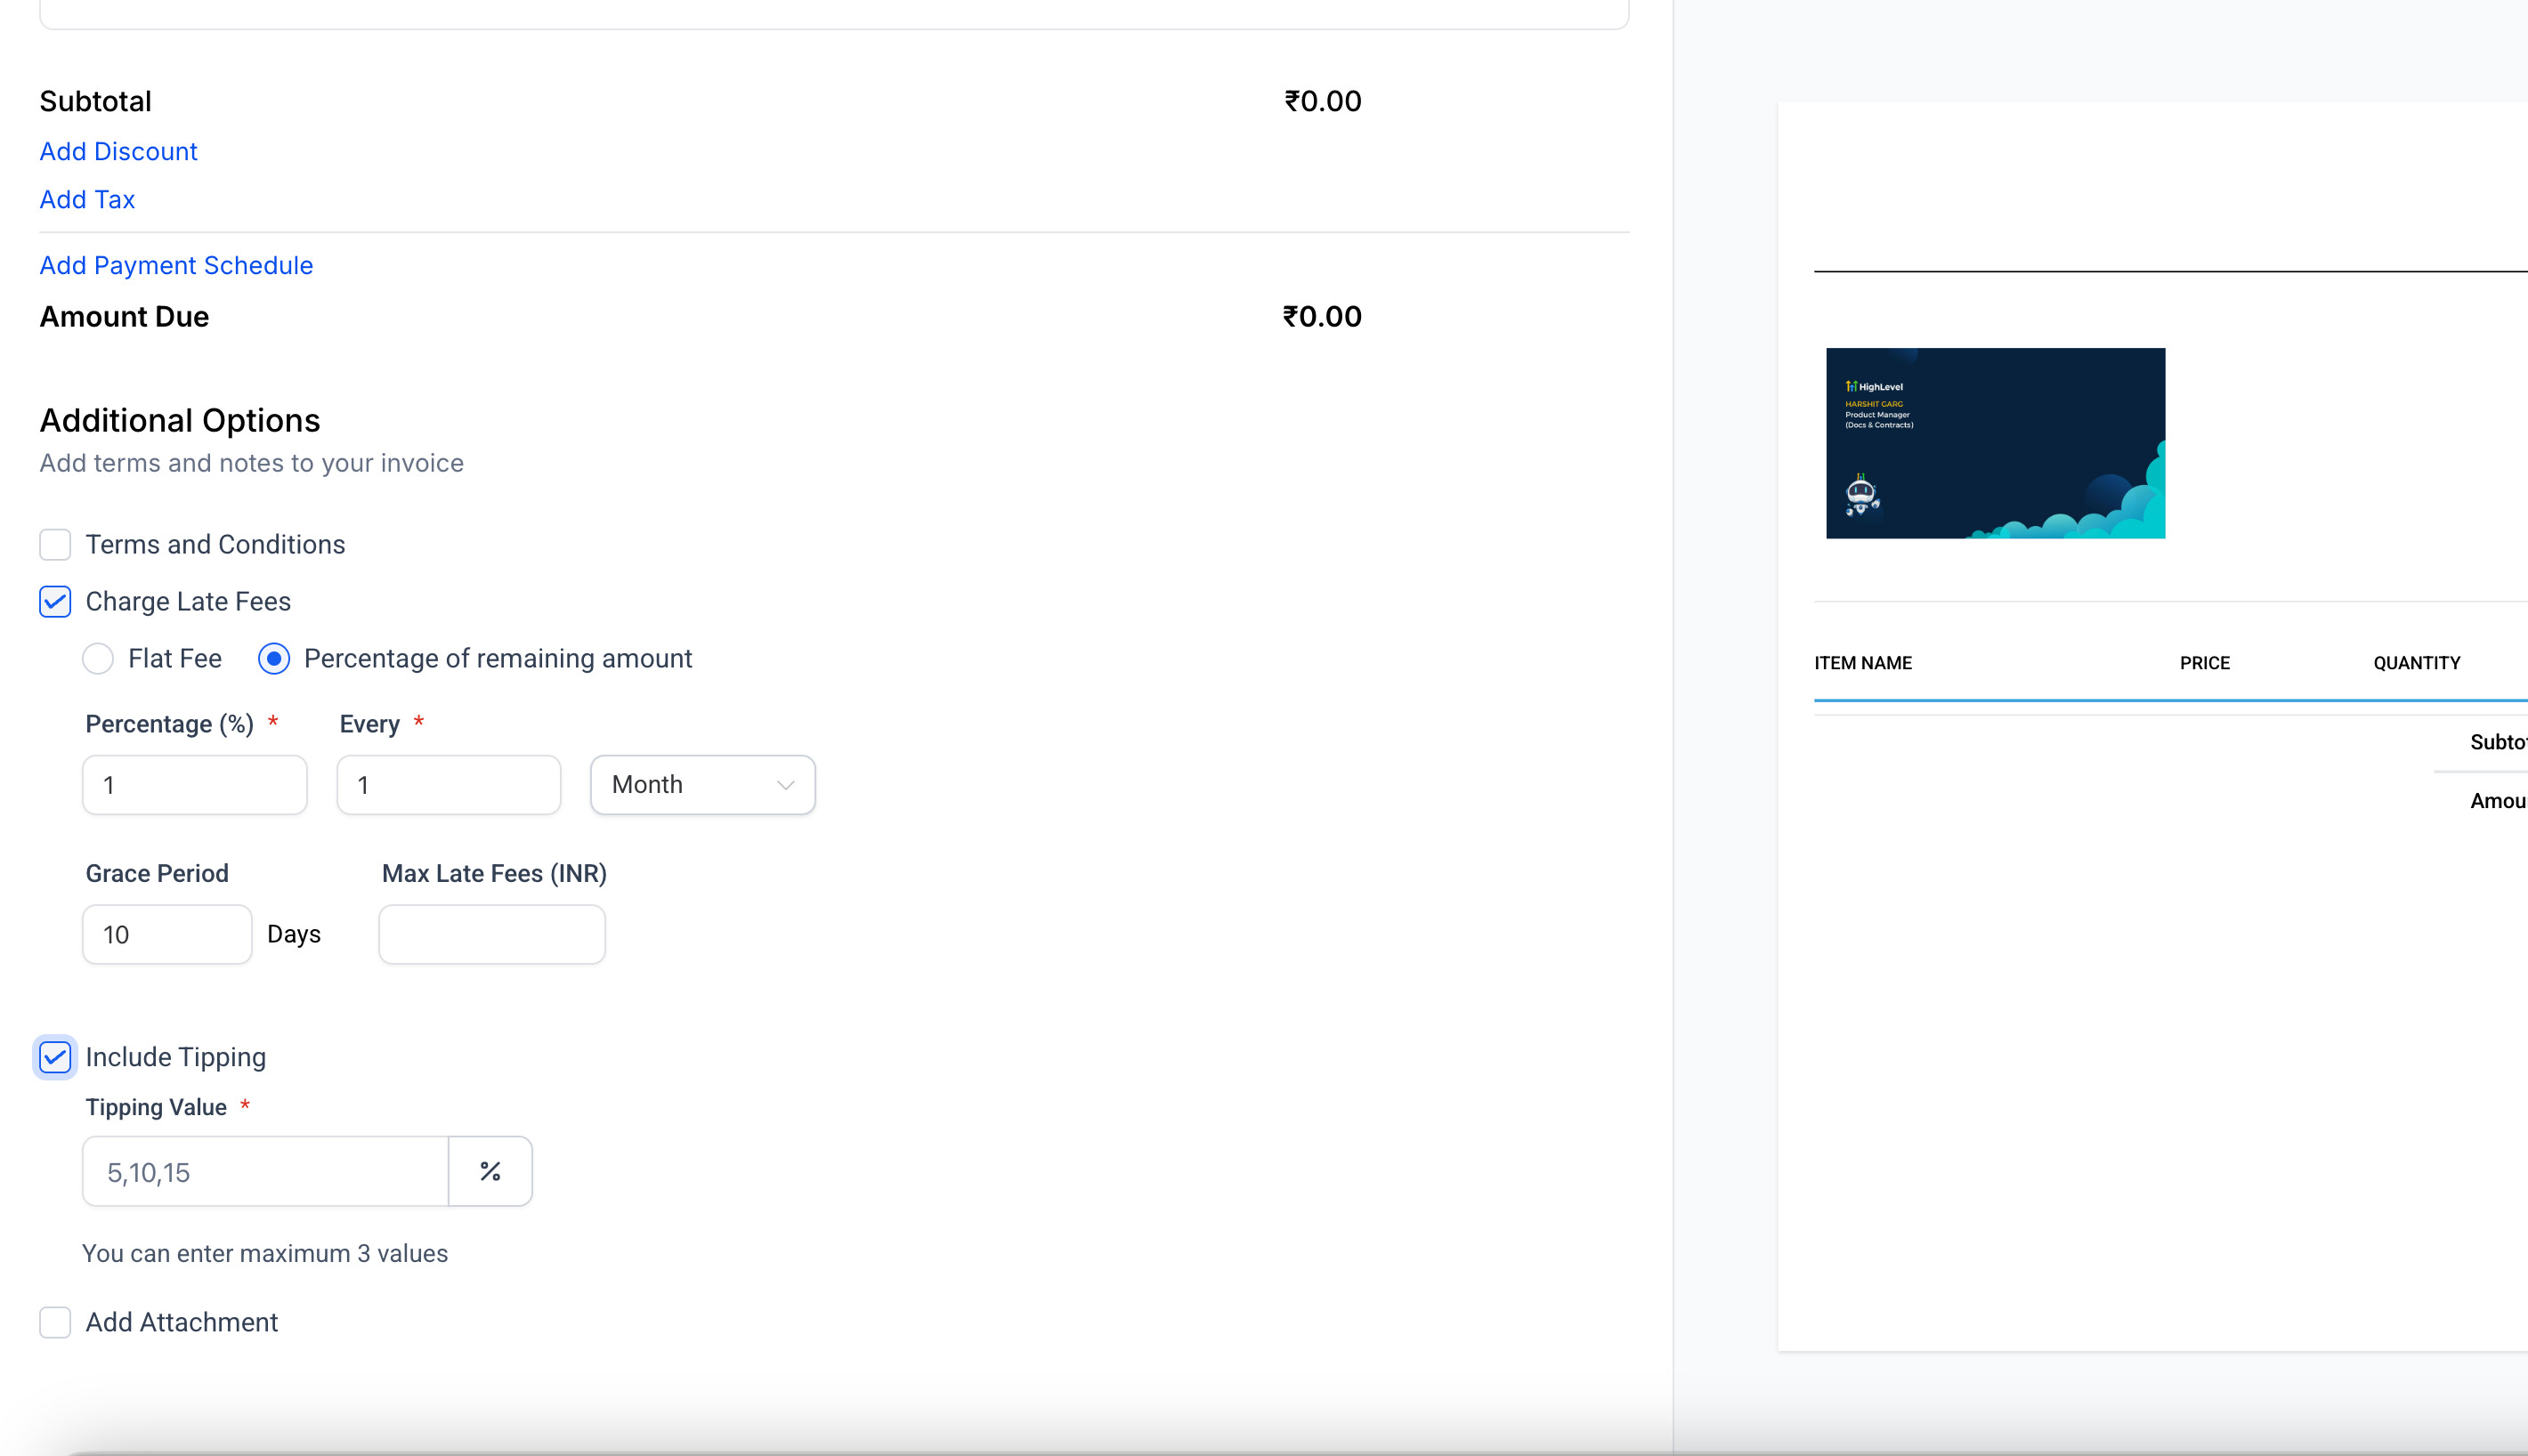The width and height of the screenshot is (2528, 1456).
Task: Choose Percentage of remaining amount radio
Action: pyautogui.click(x=274, y=659)
